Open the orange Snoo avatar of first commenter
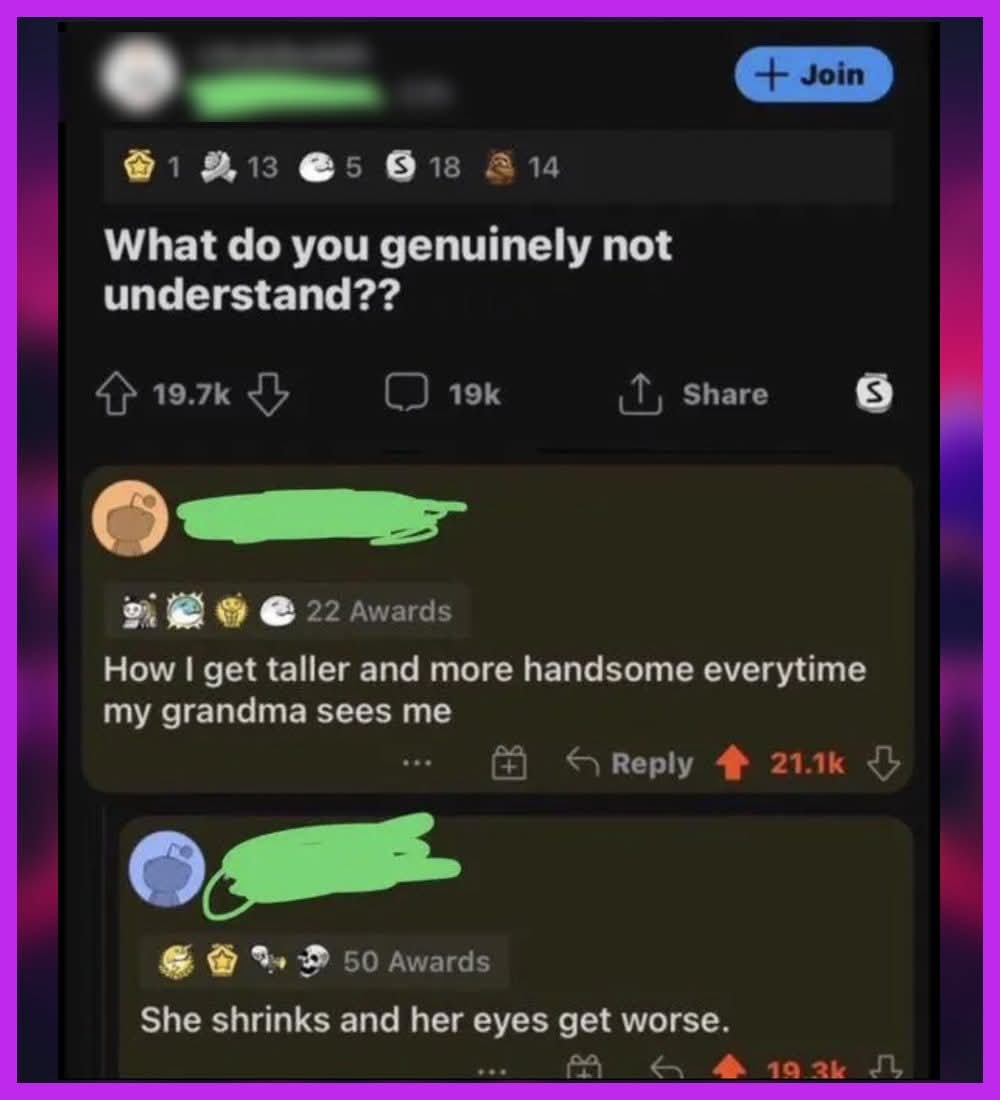 tap(130, 519)
